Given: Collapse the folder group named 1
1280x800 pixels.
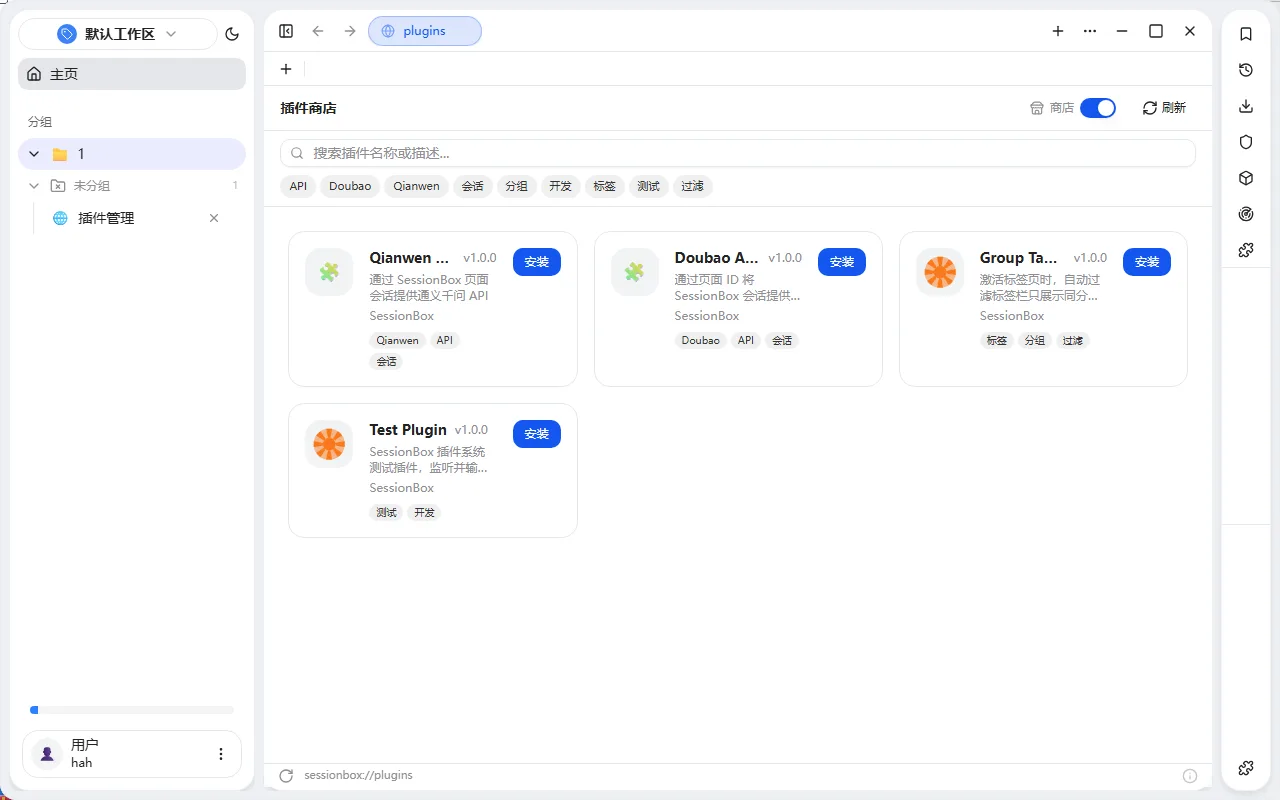Looking at the screenshot, I should click(35, 154).
